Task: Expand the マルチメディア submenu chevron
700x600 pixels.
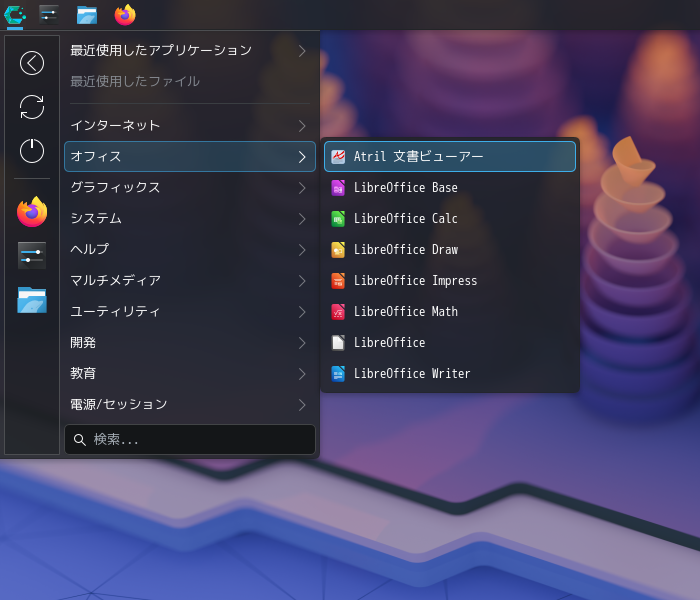Action: (x=302, y=281)
